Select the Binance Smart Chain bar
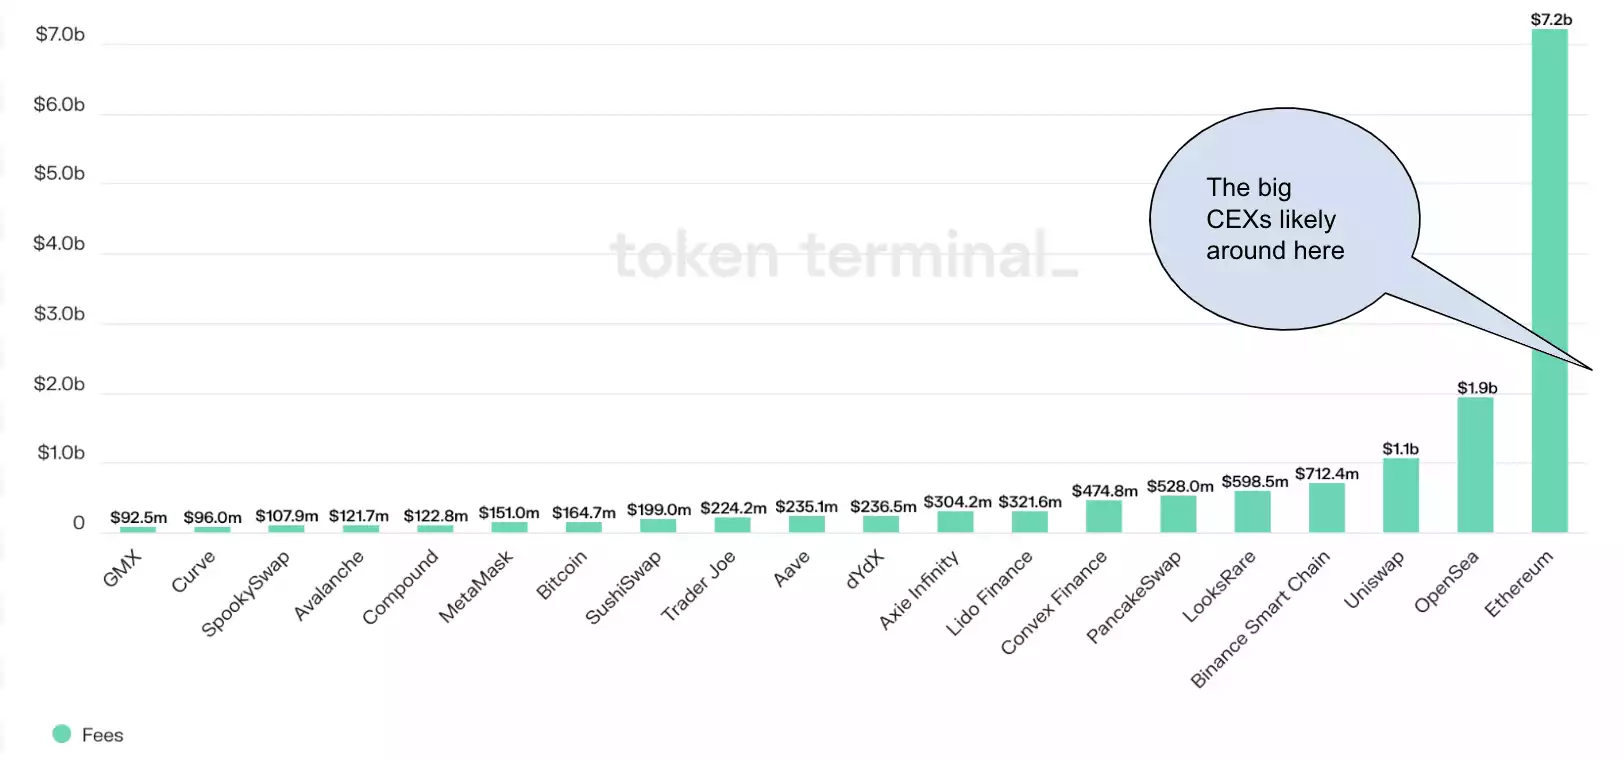1624x760 pixels. point(1326,508)
